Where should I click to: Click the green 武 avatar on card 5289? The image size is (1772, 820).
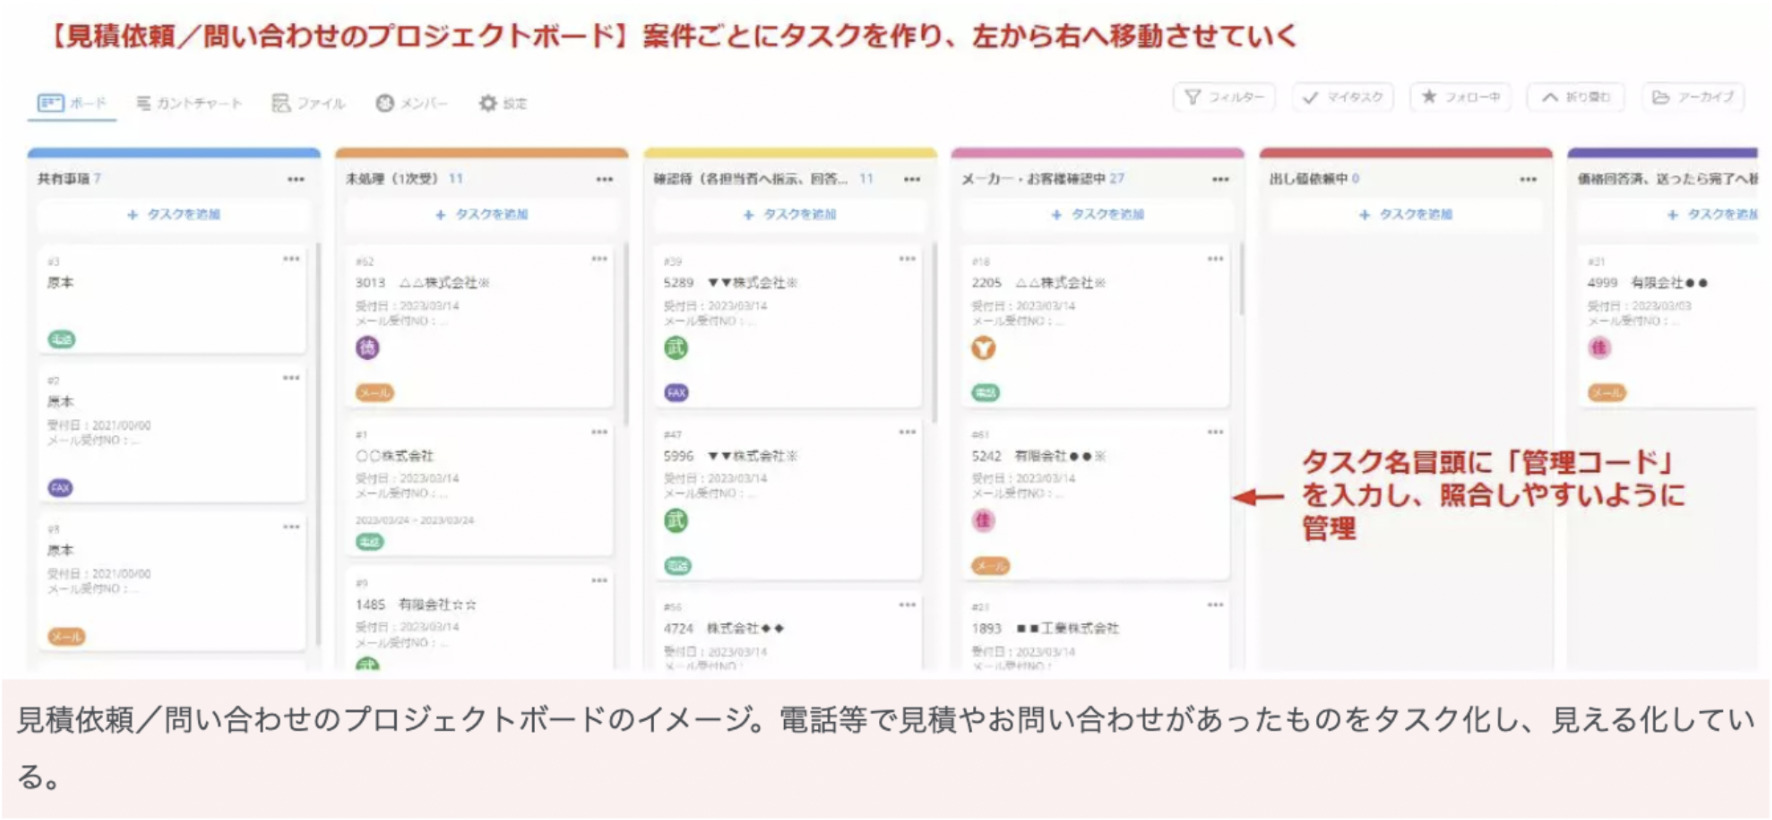click(676, 348)
